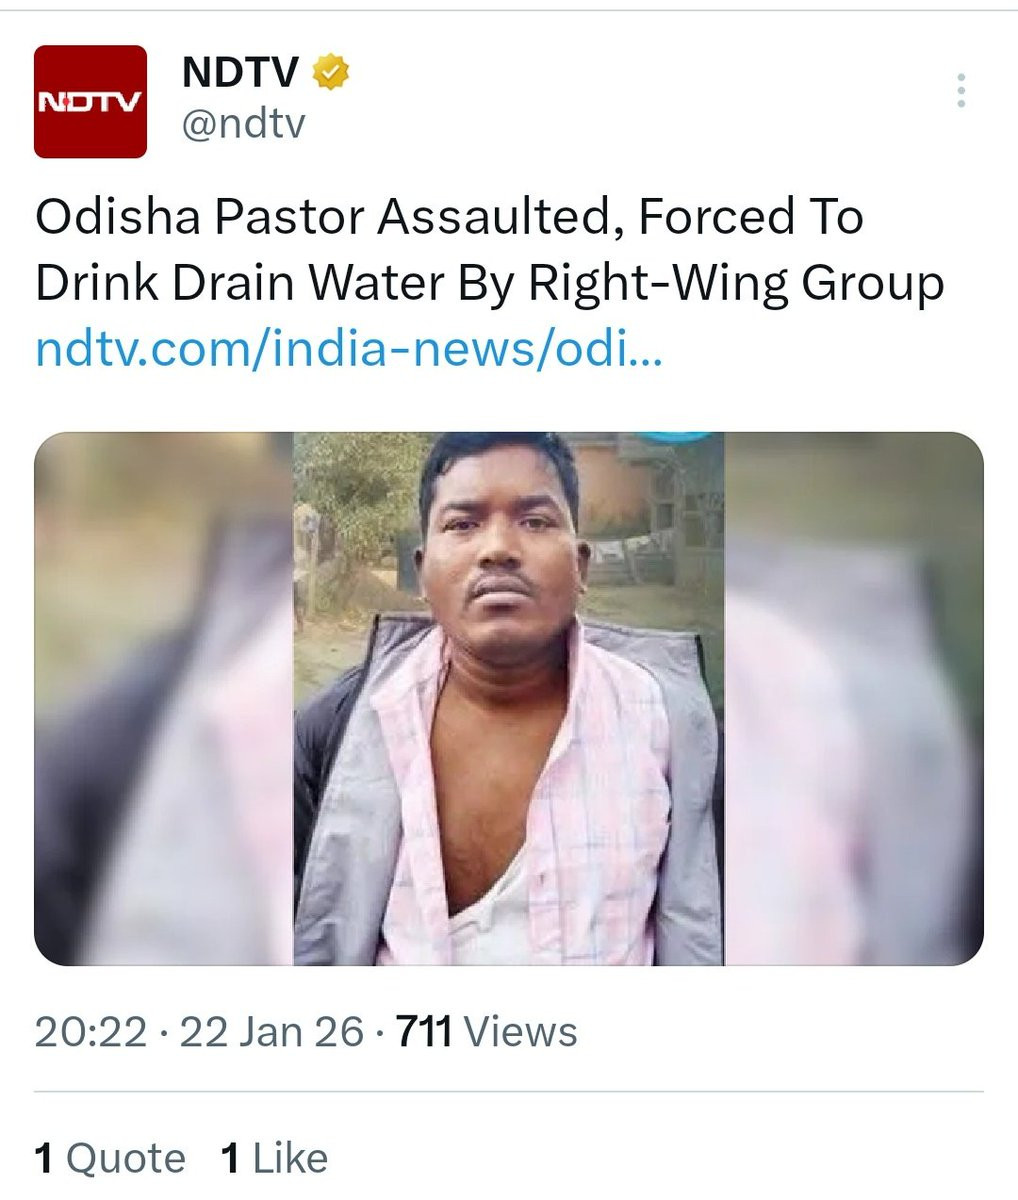This screenshot has height=1200, width=1018.
Task: Open the @ndtv handle
Action: pyautogui.click(x=243, y=125)
